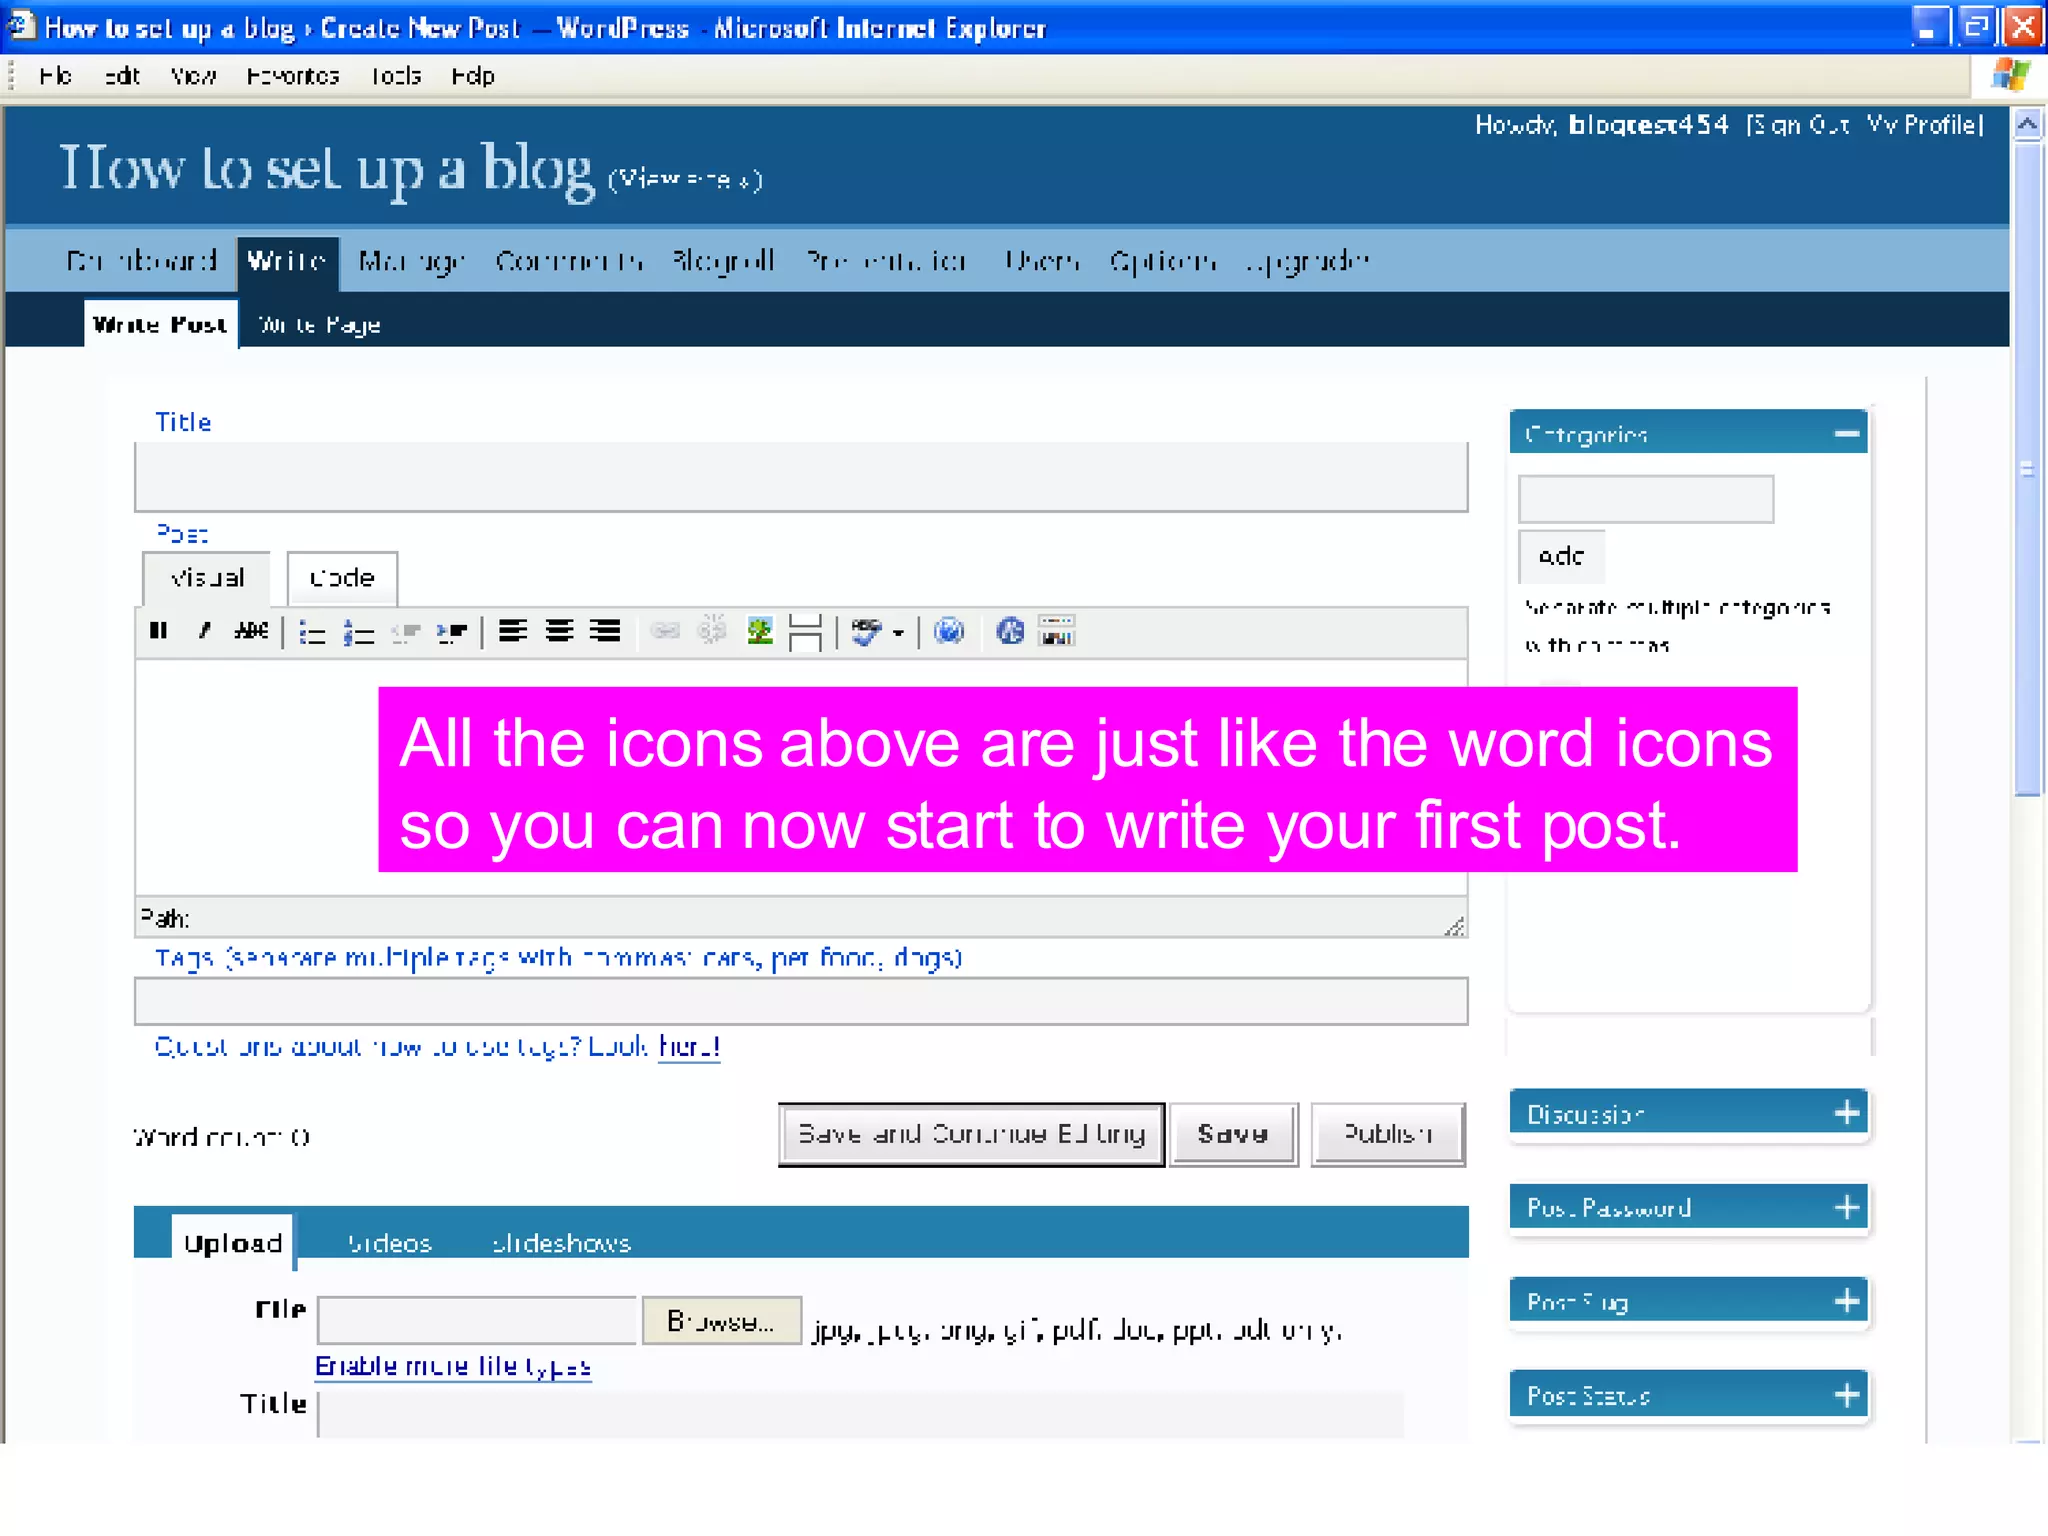Viewport: 2048px width, 1536px height.
Task: Expand the Post Slug panel
Action: pos(1846,1301)
